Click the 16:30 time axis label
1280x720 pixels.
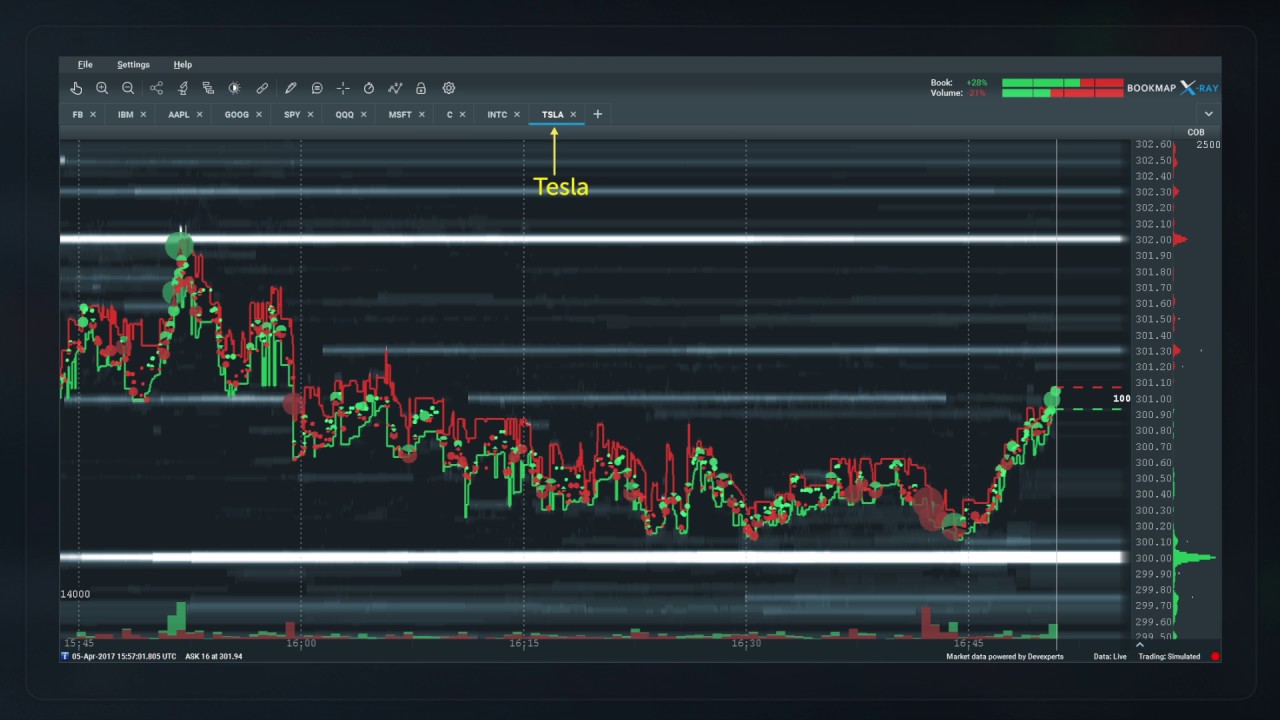746,643
